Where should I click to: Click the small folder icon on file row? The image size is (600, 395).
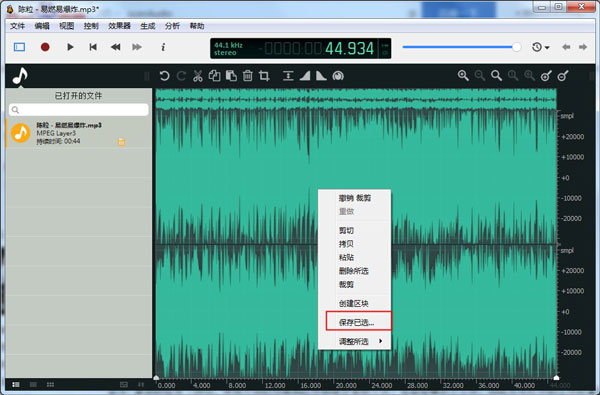[x=121, y=142]
